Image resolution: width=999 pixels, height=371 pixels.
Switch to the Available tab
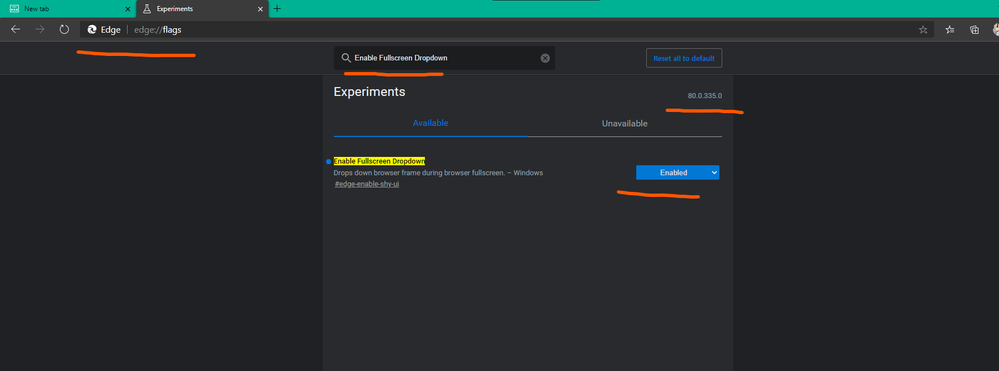point(431,123)
